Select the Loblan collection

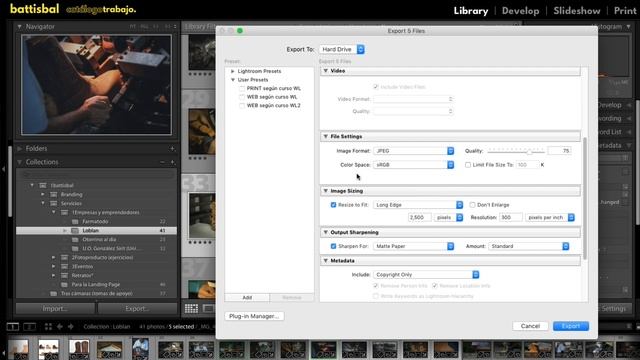tap(96, 231)
